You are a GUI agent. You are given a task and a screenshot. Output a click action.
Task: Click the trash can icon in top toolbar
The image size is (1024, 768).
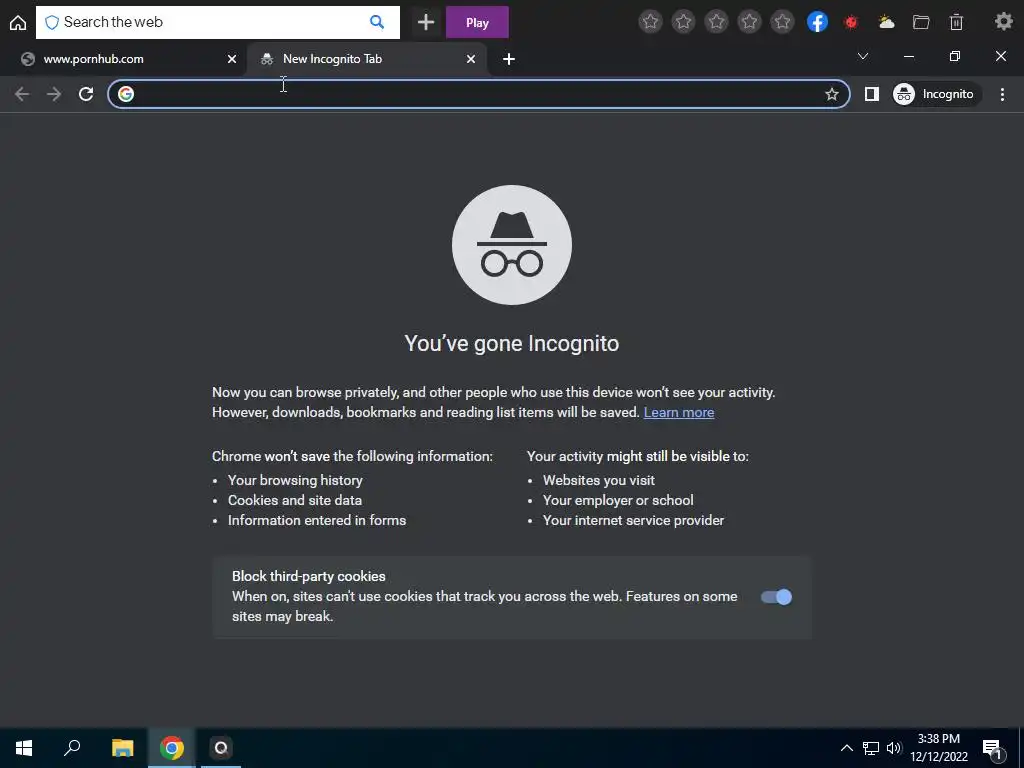[956, 22]
